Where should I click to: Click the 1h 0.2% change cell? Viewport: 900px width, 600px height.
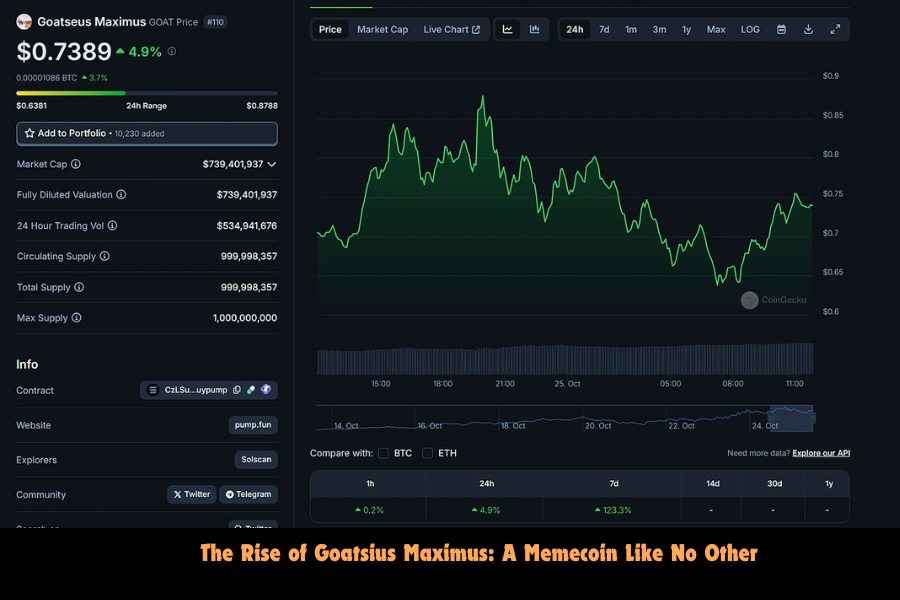369,510
